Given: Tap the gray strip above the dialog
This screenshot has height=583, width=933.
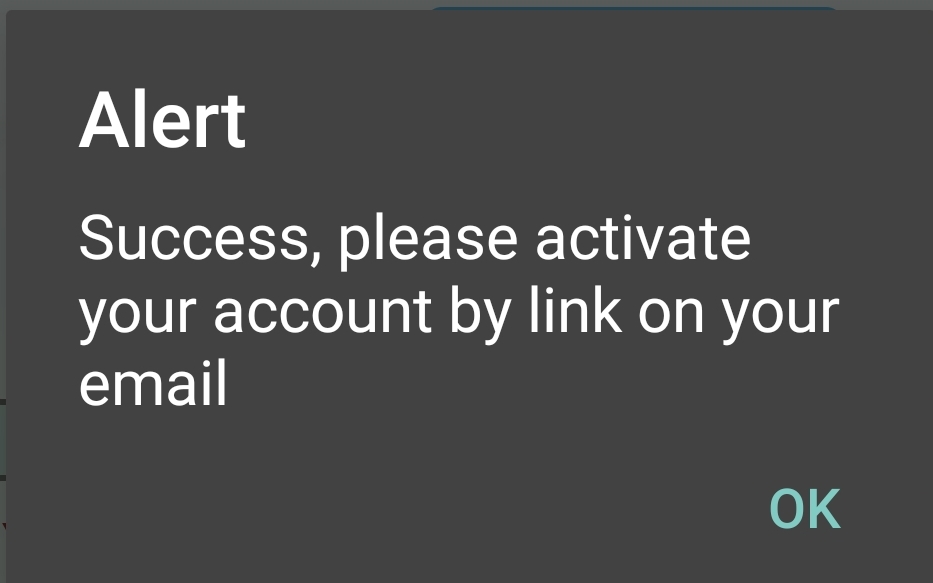Looking at the screenshot, I should (x=214, y=4).
